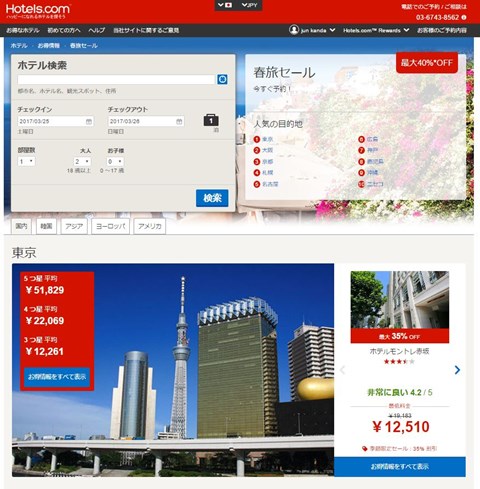Screen dimensions: 480x489
Task: Click the 4-star average price ¥22,069
Action: coord(45,321)
